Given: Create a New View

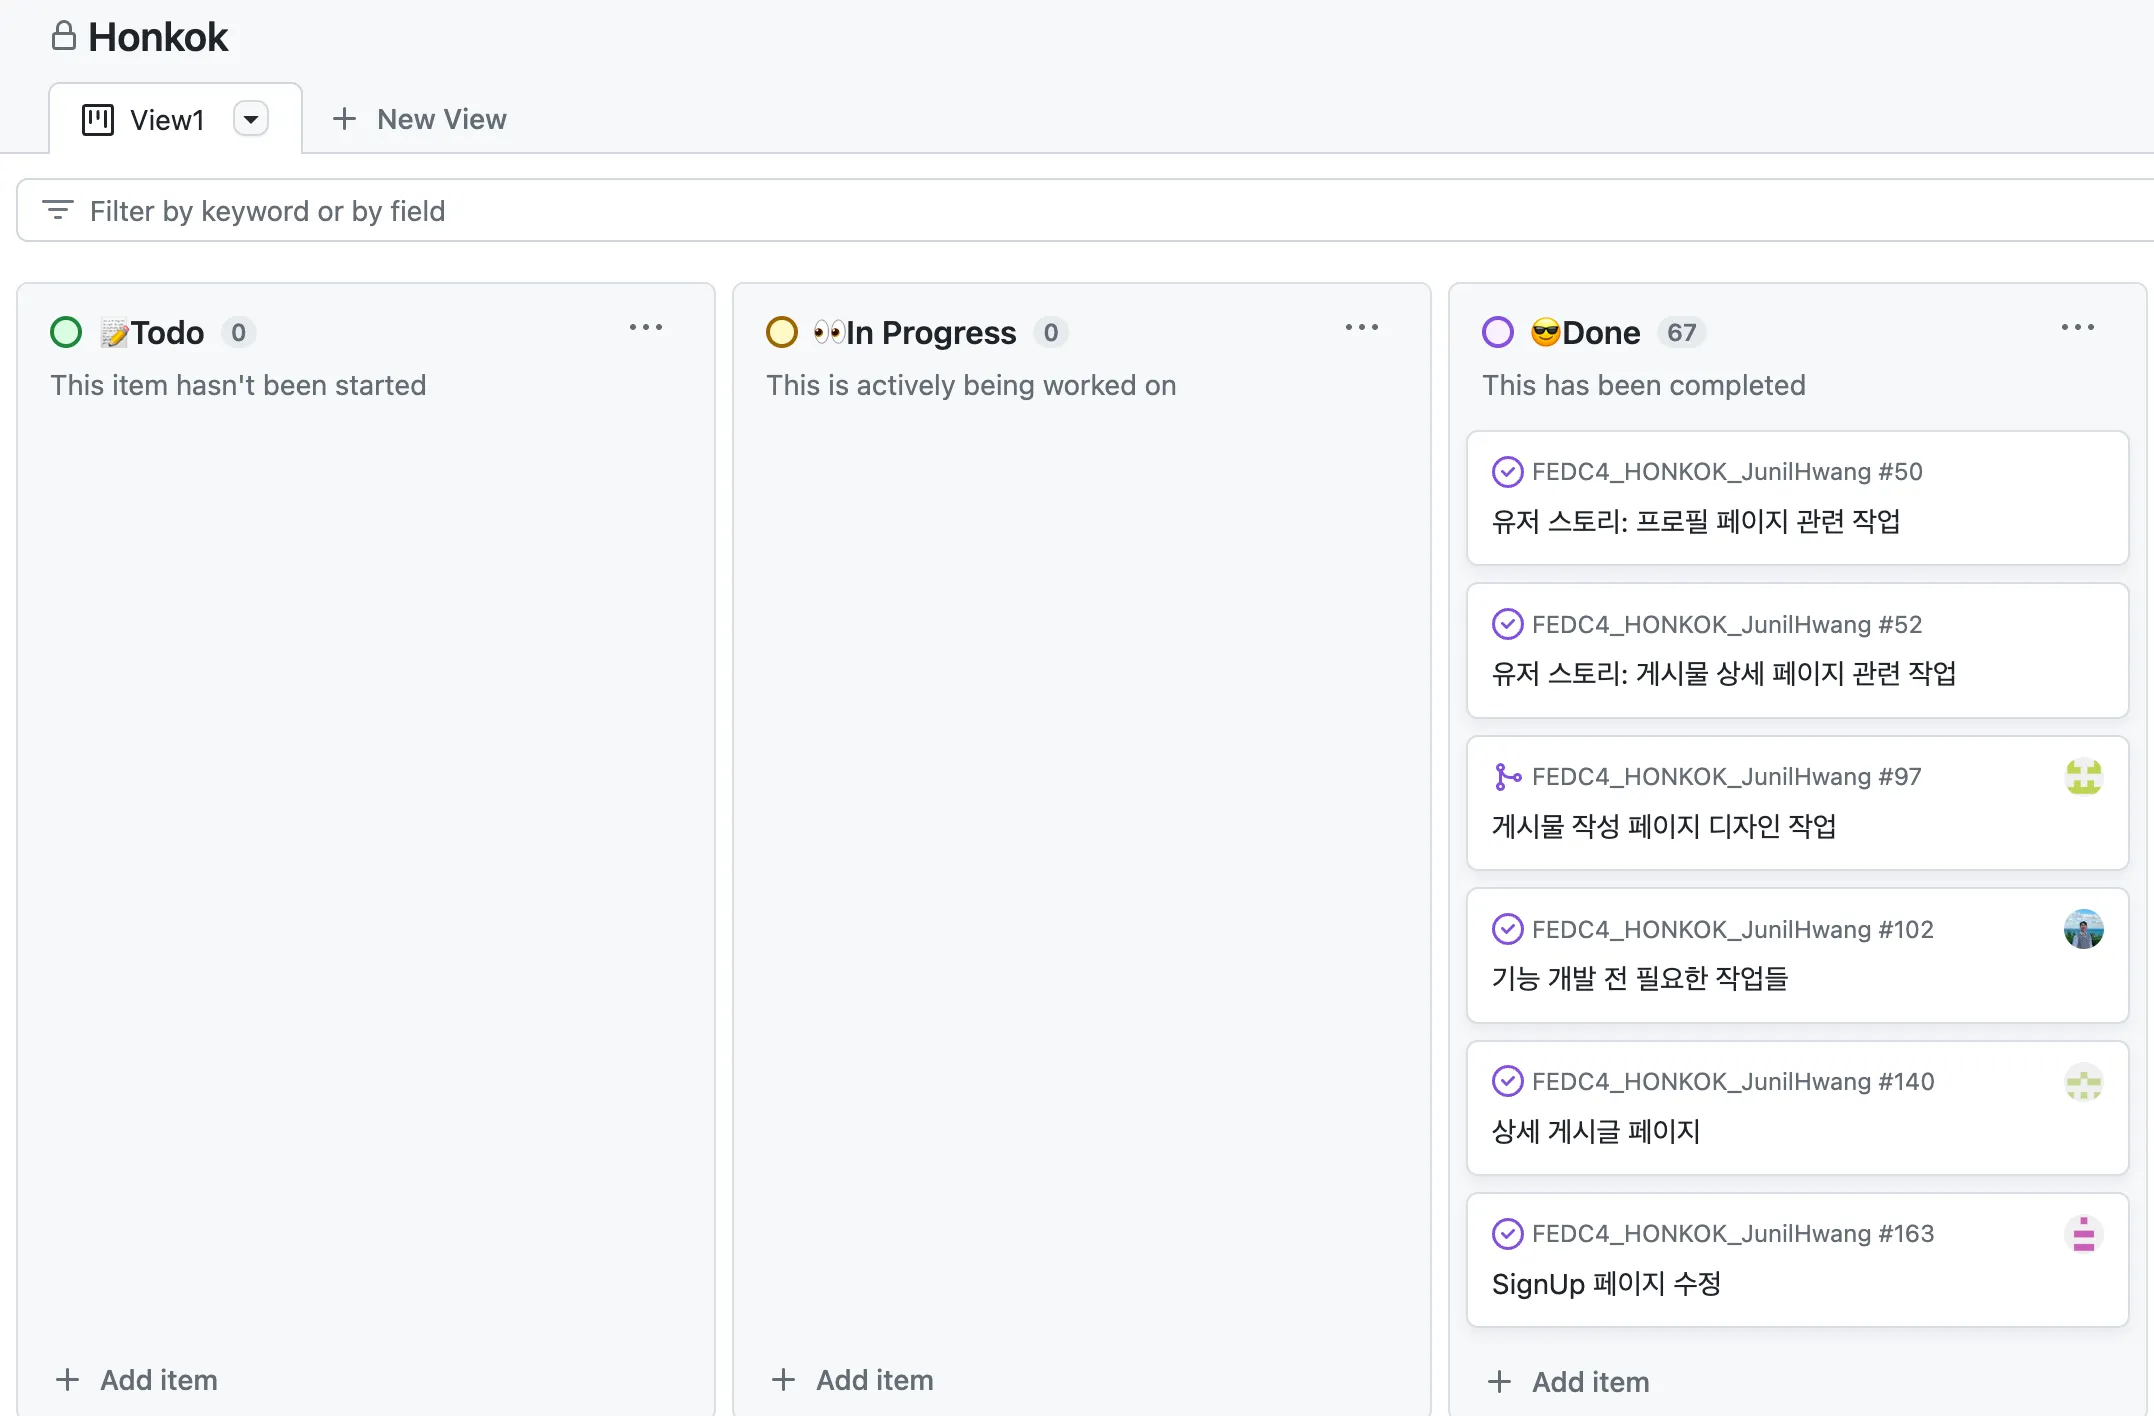Looking at the screenshot, I should pos(420,118).
